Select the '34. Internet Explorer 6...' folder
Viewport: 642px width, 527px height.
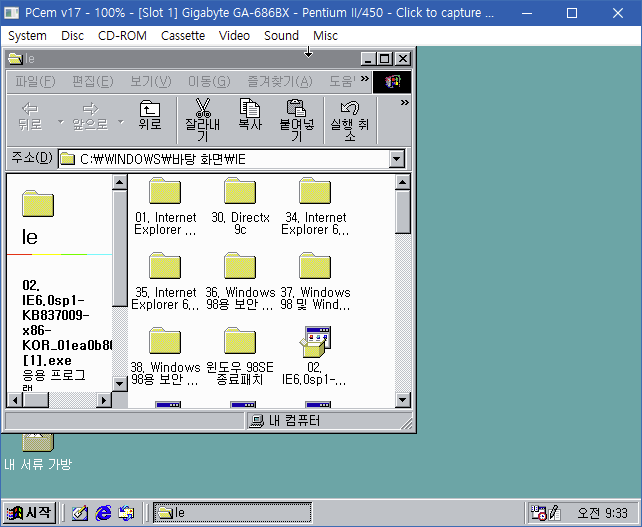315,206
